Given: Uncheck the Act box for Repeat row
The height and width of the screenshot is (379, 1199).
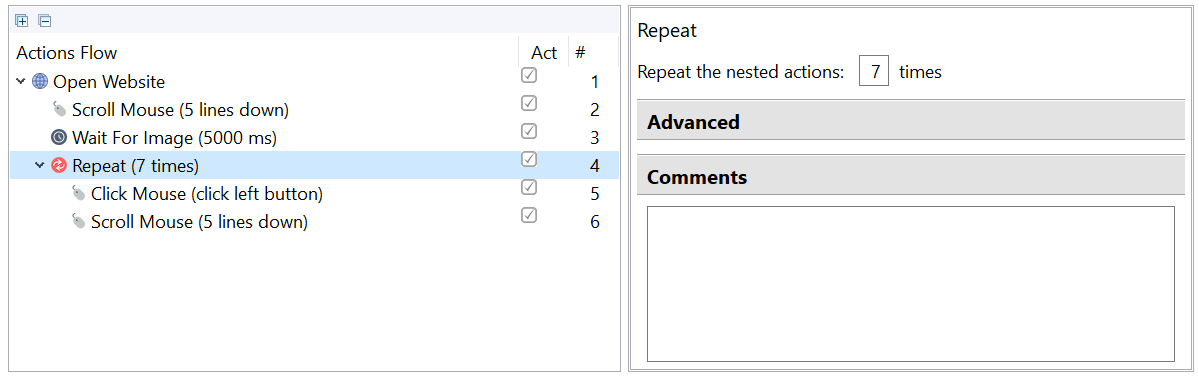Looking at the screenshot, I should point(528,159).
